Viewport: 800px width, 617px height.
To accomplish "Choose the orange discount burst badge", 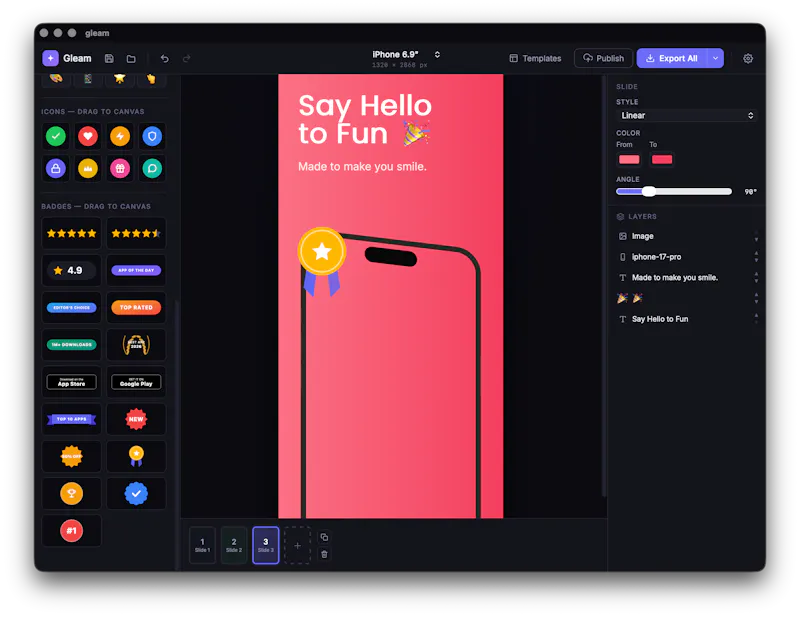I will click(71, 456).
